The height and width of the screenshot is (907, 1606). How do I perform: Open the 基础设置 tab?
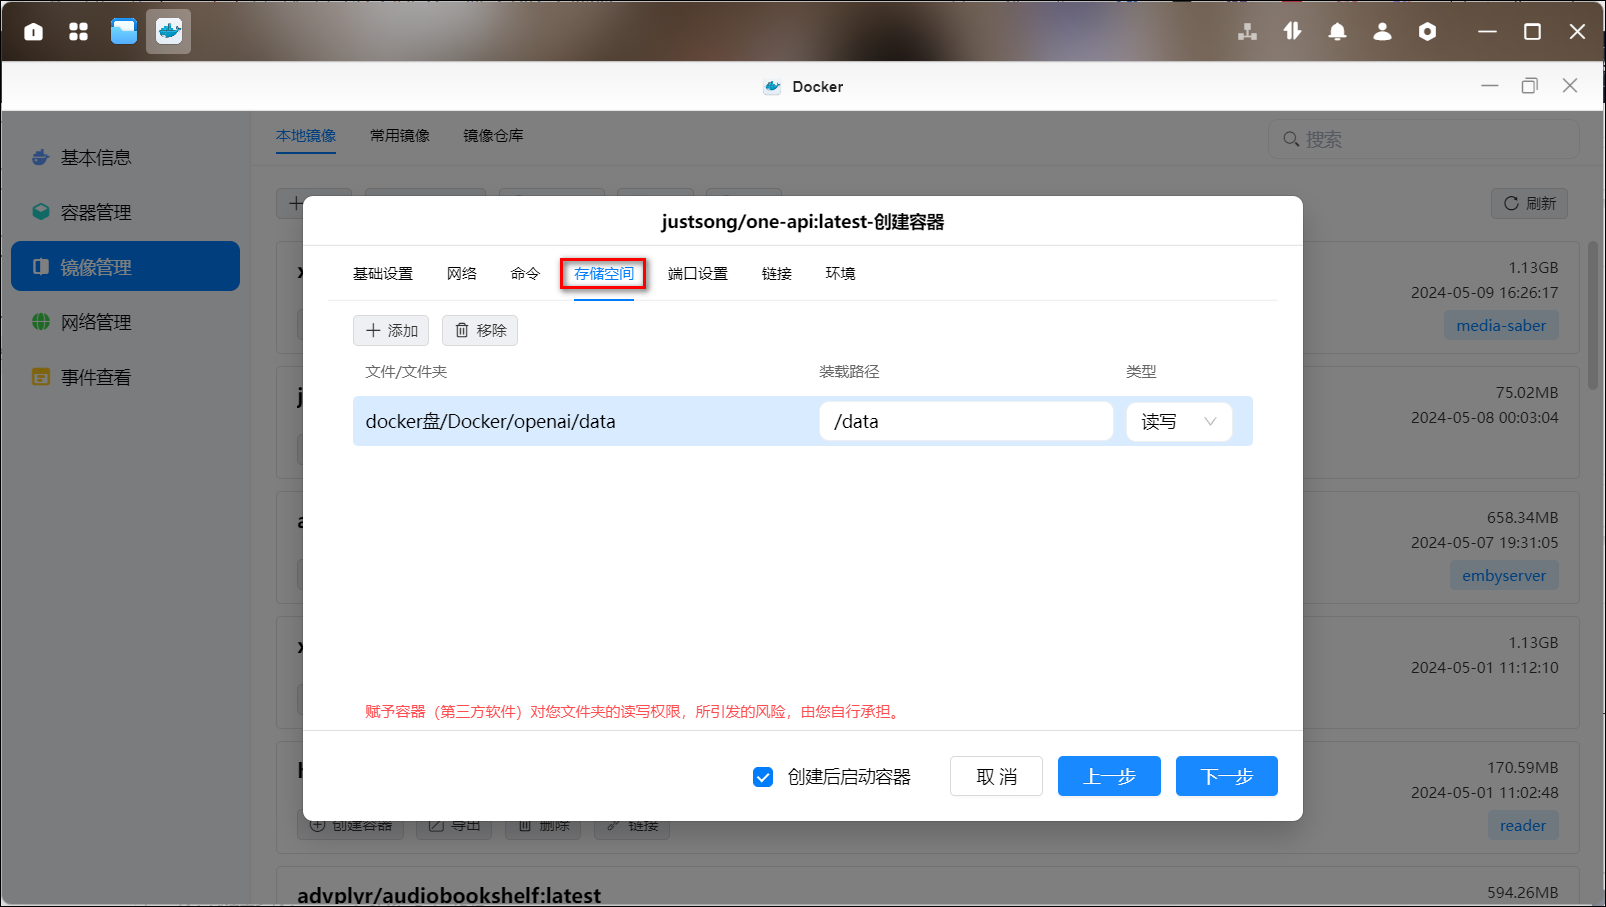[x=382, y=274]
